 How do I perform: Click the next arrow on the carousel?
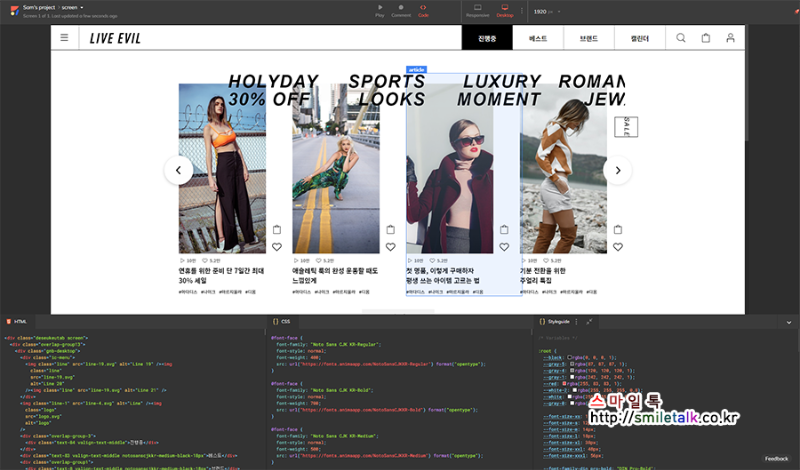[x=617, y=170]
